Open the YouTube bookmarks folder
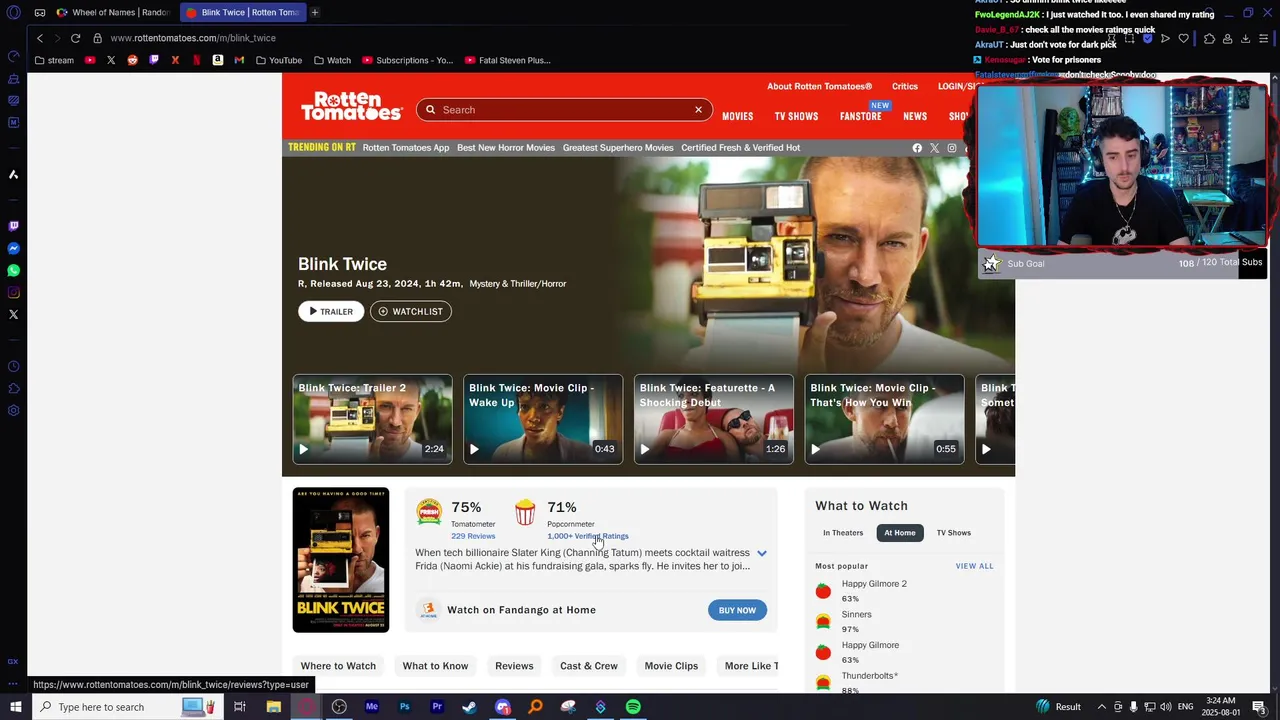The height and width of the screenshot is (720, 1280). point(279,60)
